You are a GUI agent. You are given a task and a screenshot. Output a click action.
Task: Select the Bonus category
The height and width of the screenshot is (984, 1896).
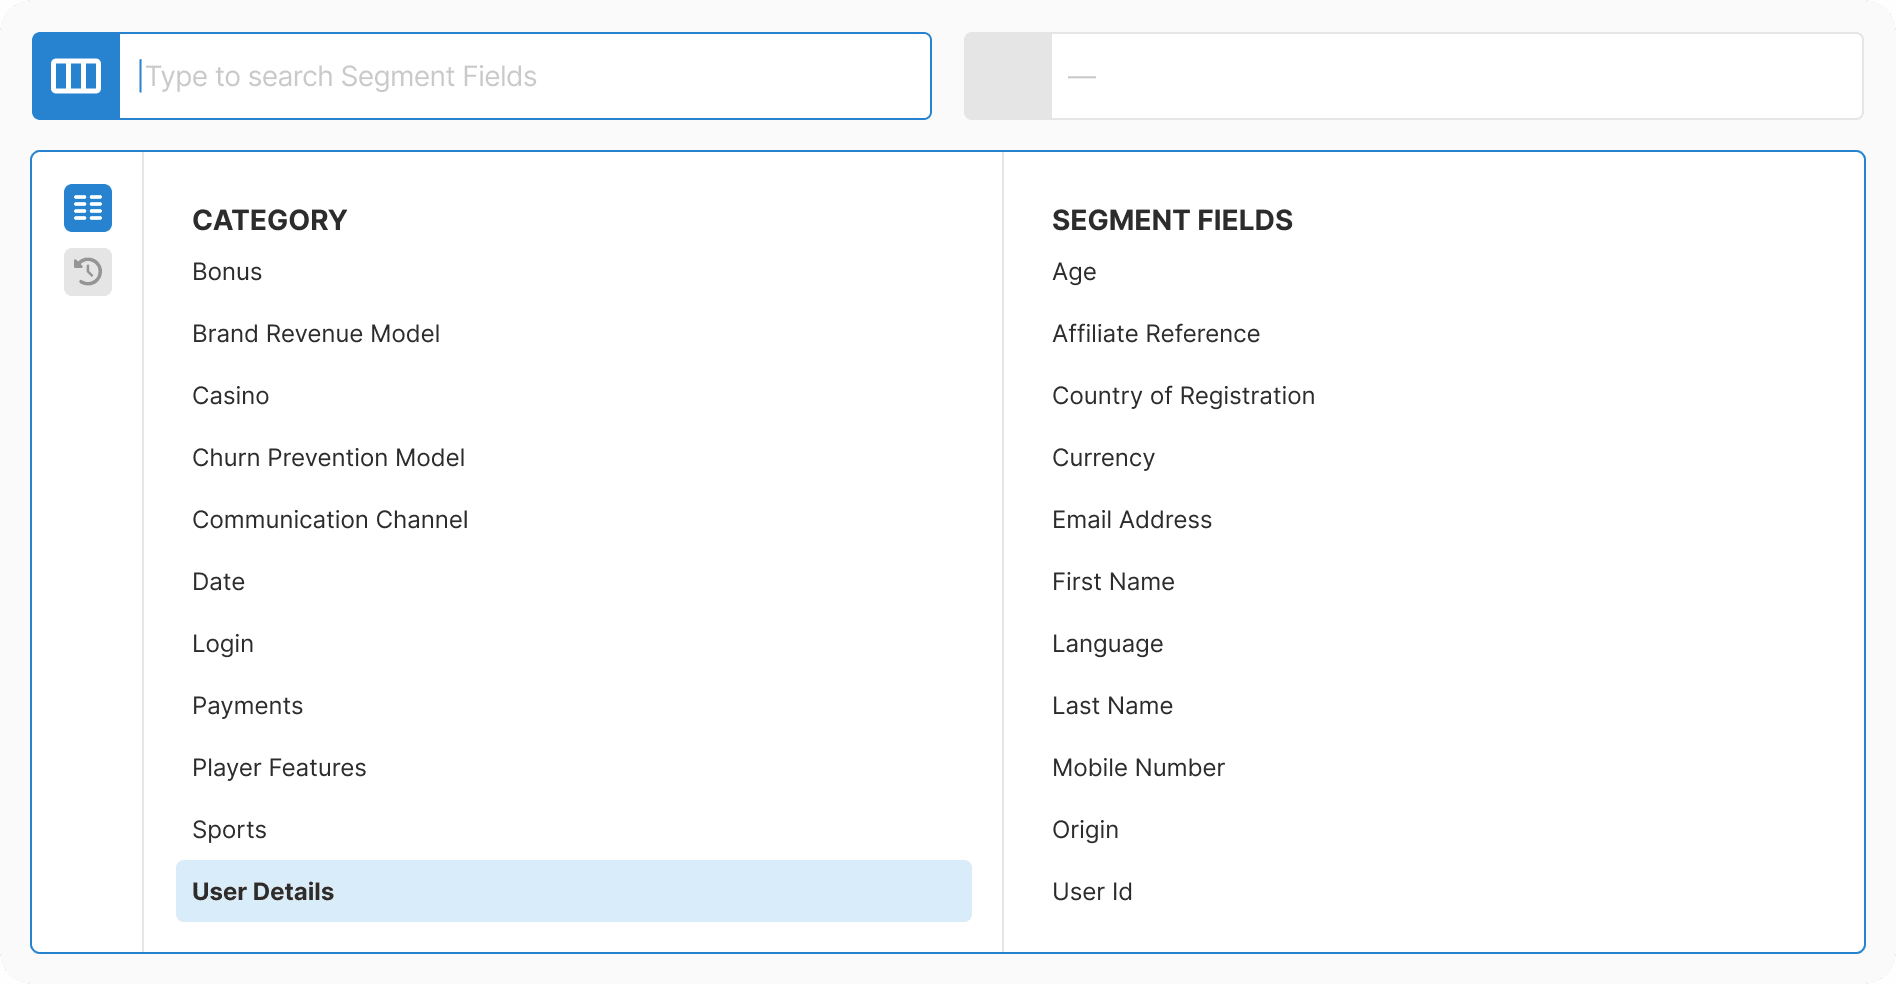click(227, 271)
